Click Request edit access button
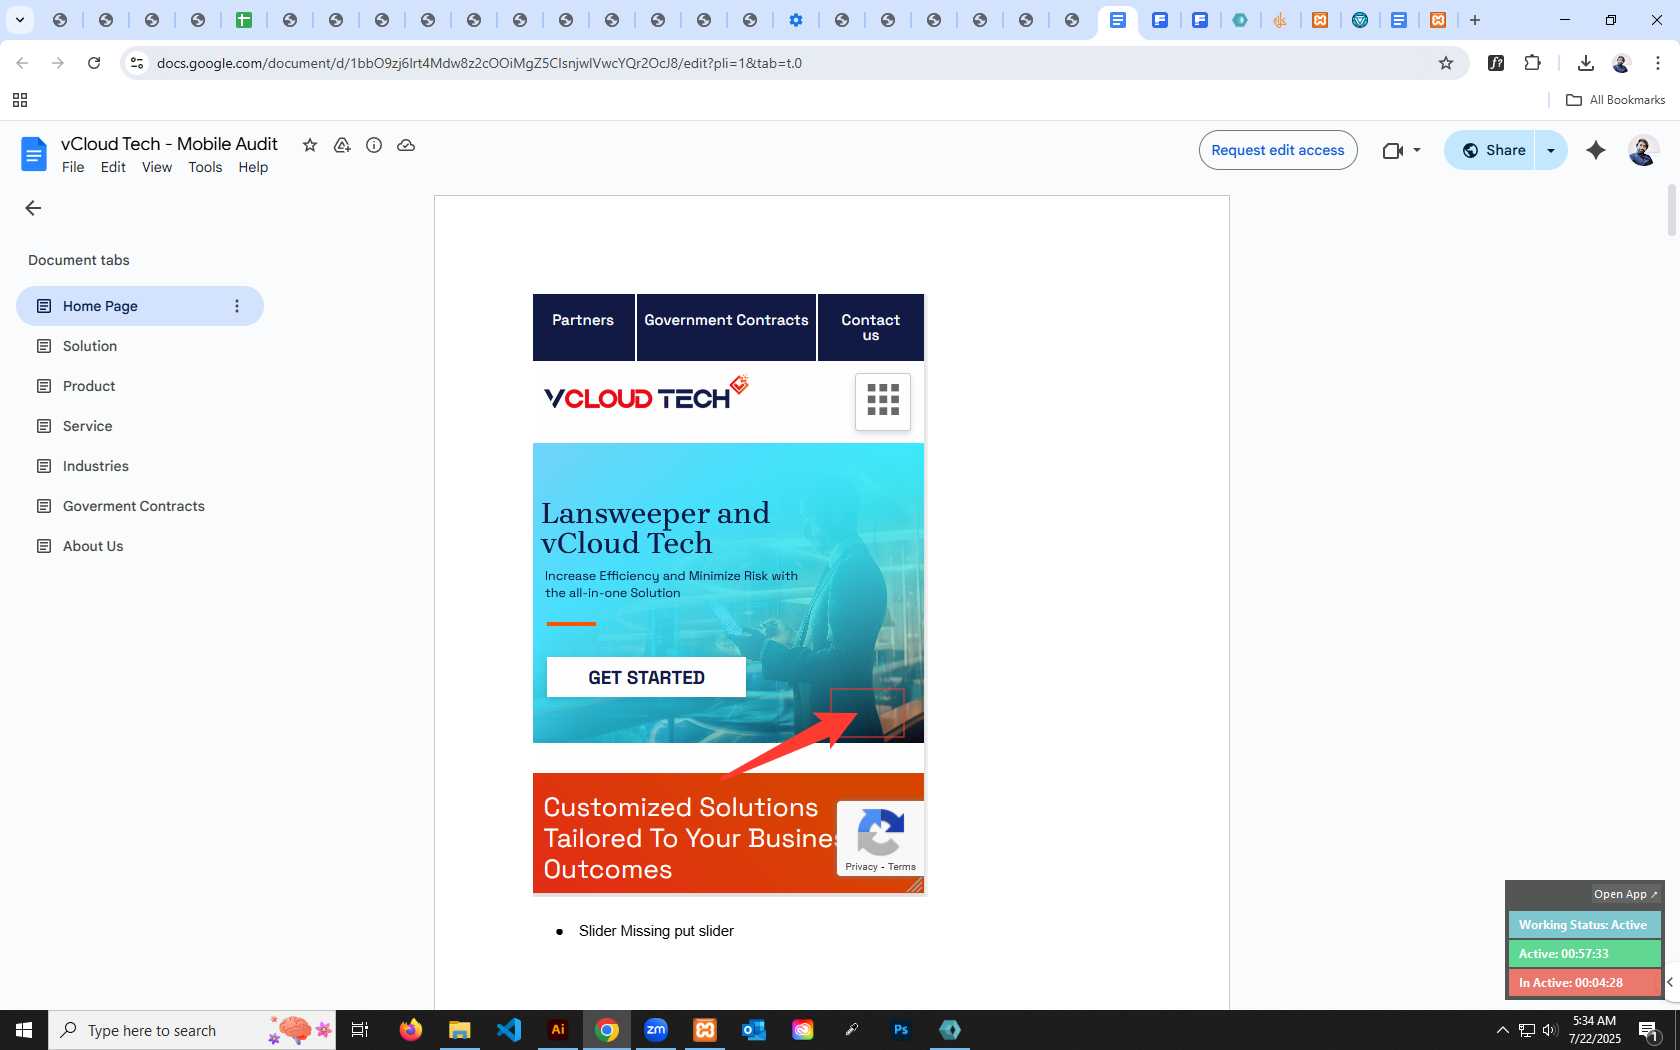The image size is (1680, 1050). click(x=1278, y=150)
